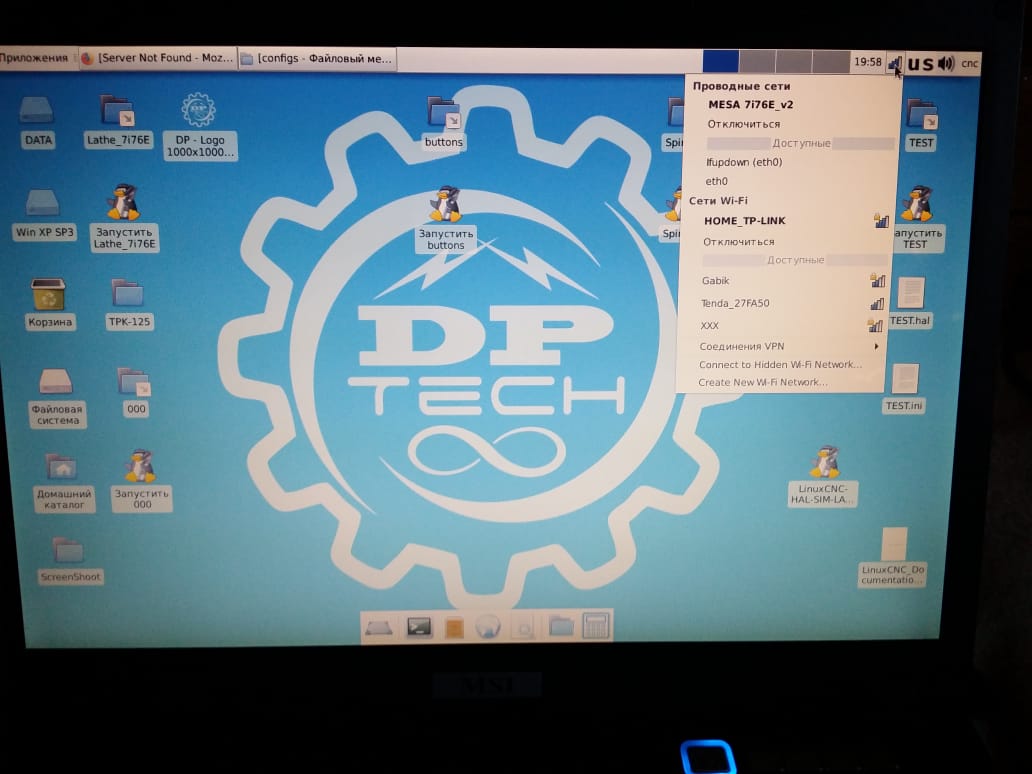This screenshot has width=1032, height=774.
Task: Switch to the configs Файловый менеджер window
Action: (317, 59)
